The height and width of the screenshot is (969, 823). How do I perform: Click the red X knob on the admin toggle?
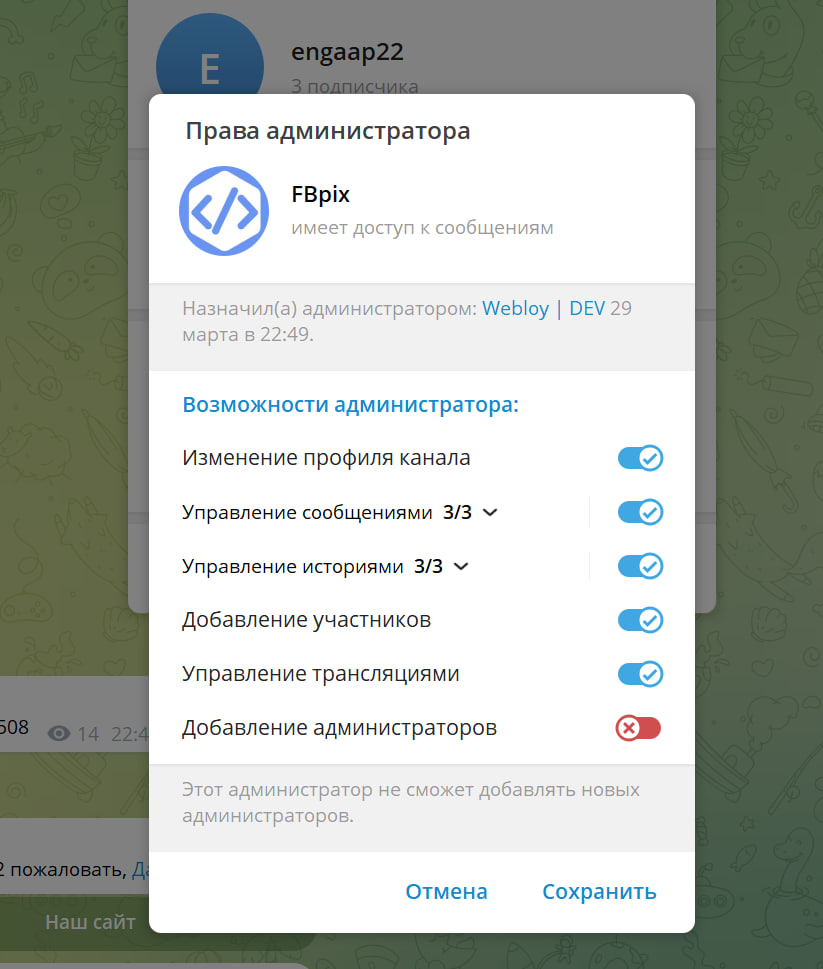628,728
